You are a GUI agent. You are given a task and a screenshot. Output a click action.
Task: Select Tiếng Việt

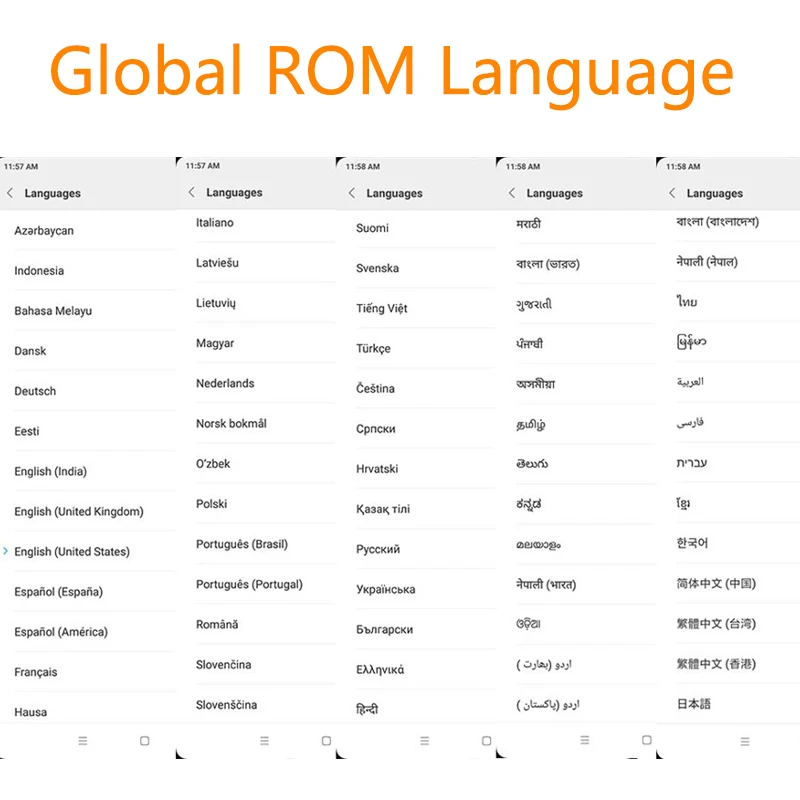[x=382, y=308]
